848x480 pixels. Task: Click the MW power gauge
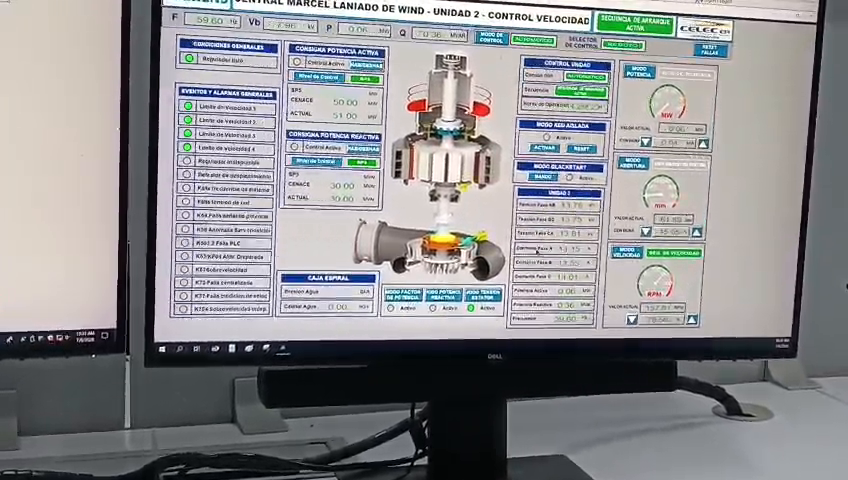667,103
